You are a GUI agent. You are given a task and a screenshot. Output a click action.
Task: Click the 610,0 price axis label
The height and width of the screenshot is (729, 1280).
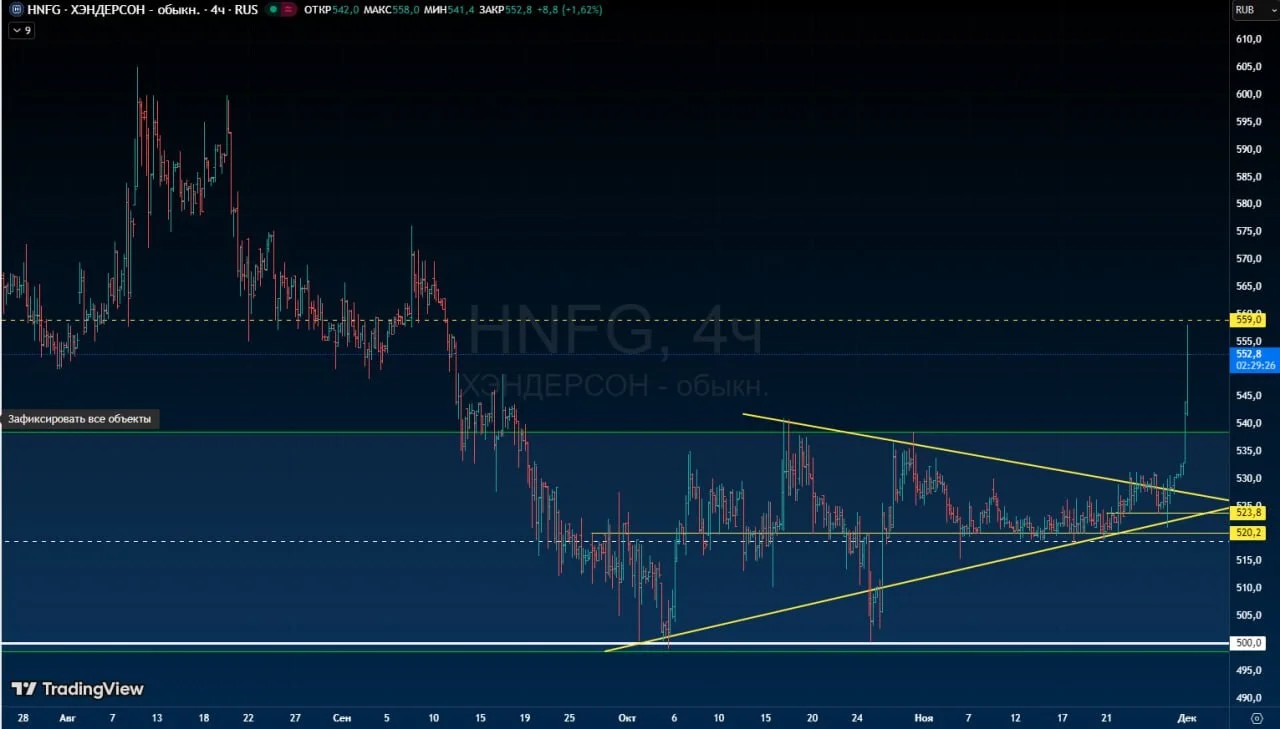1249,39
